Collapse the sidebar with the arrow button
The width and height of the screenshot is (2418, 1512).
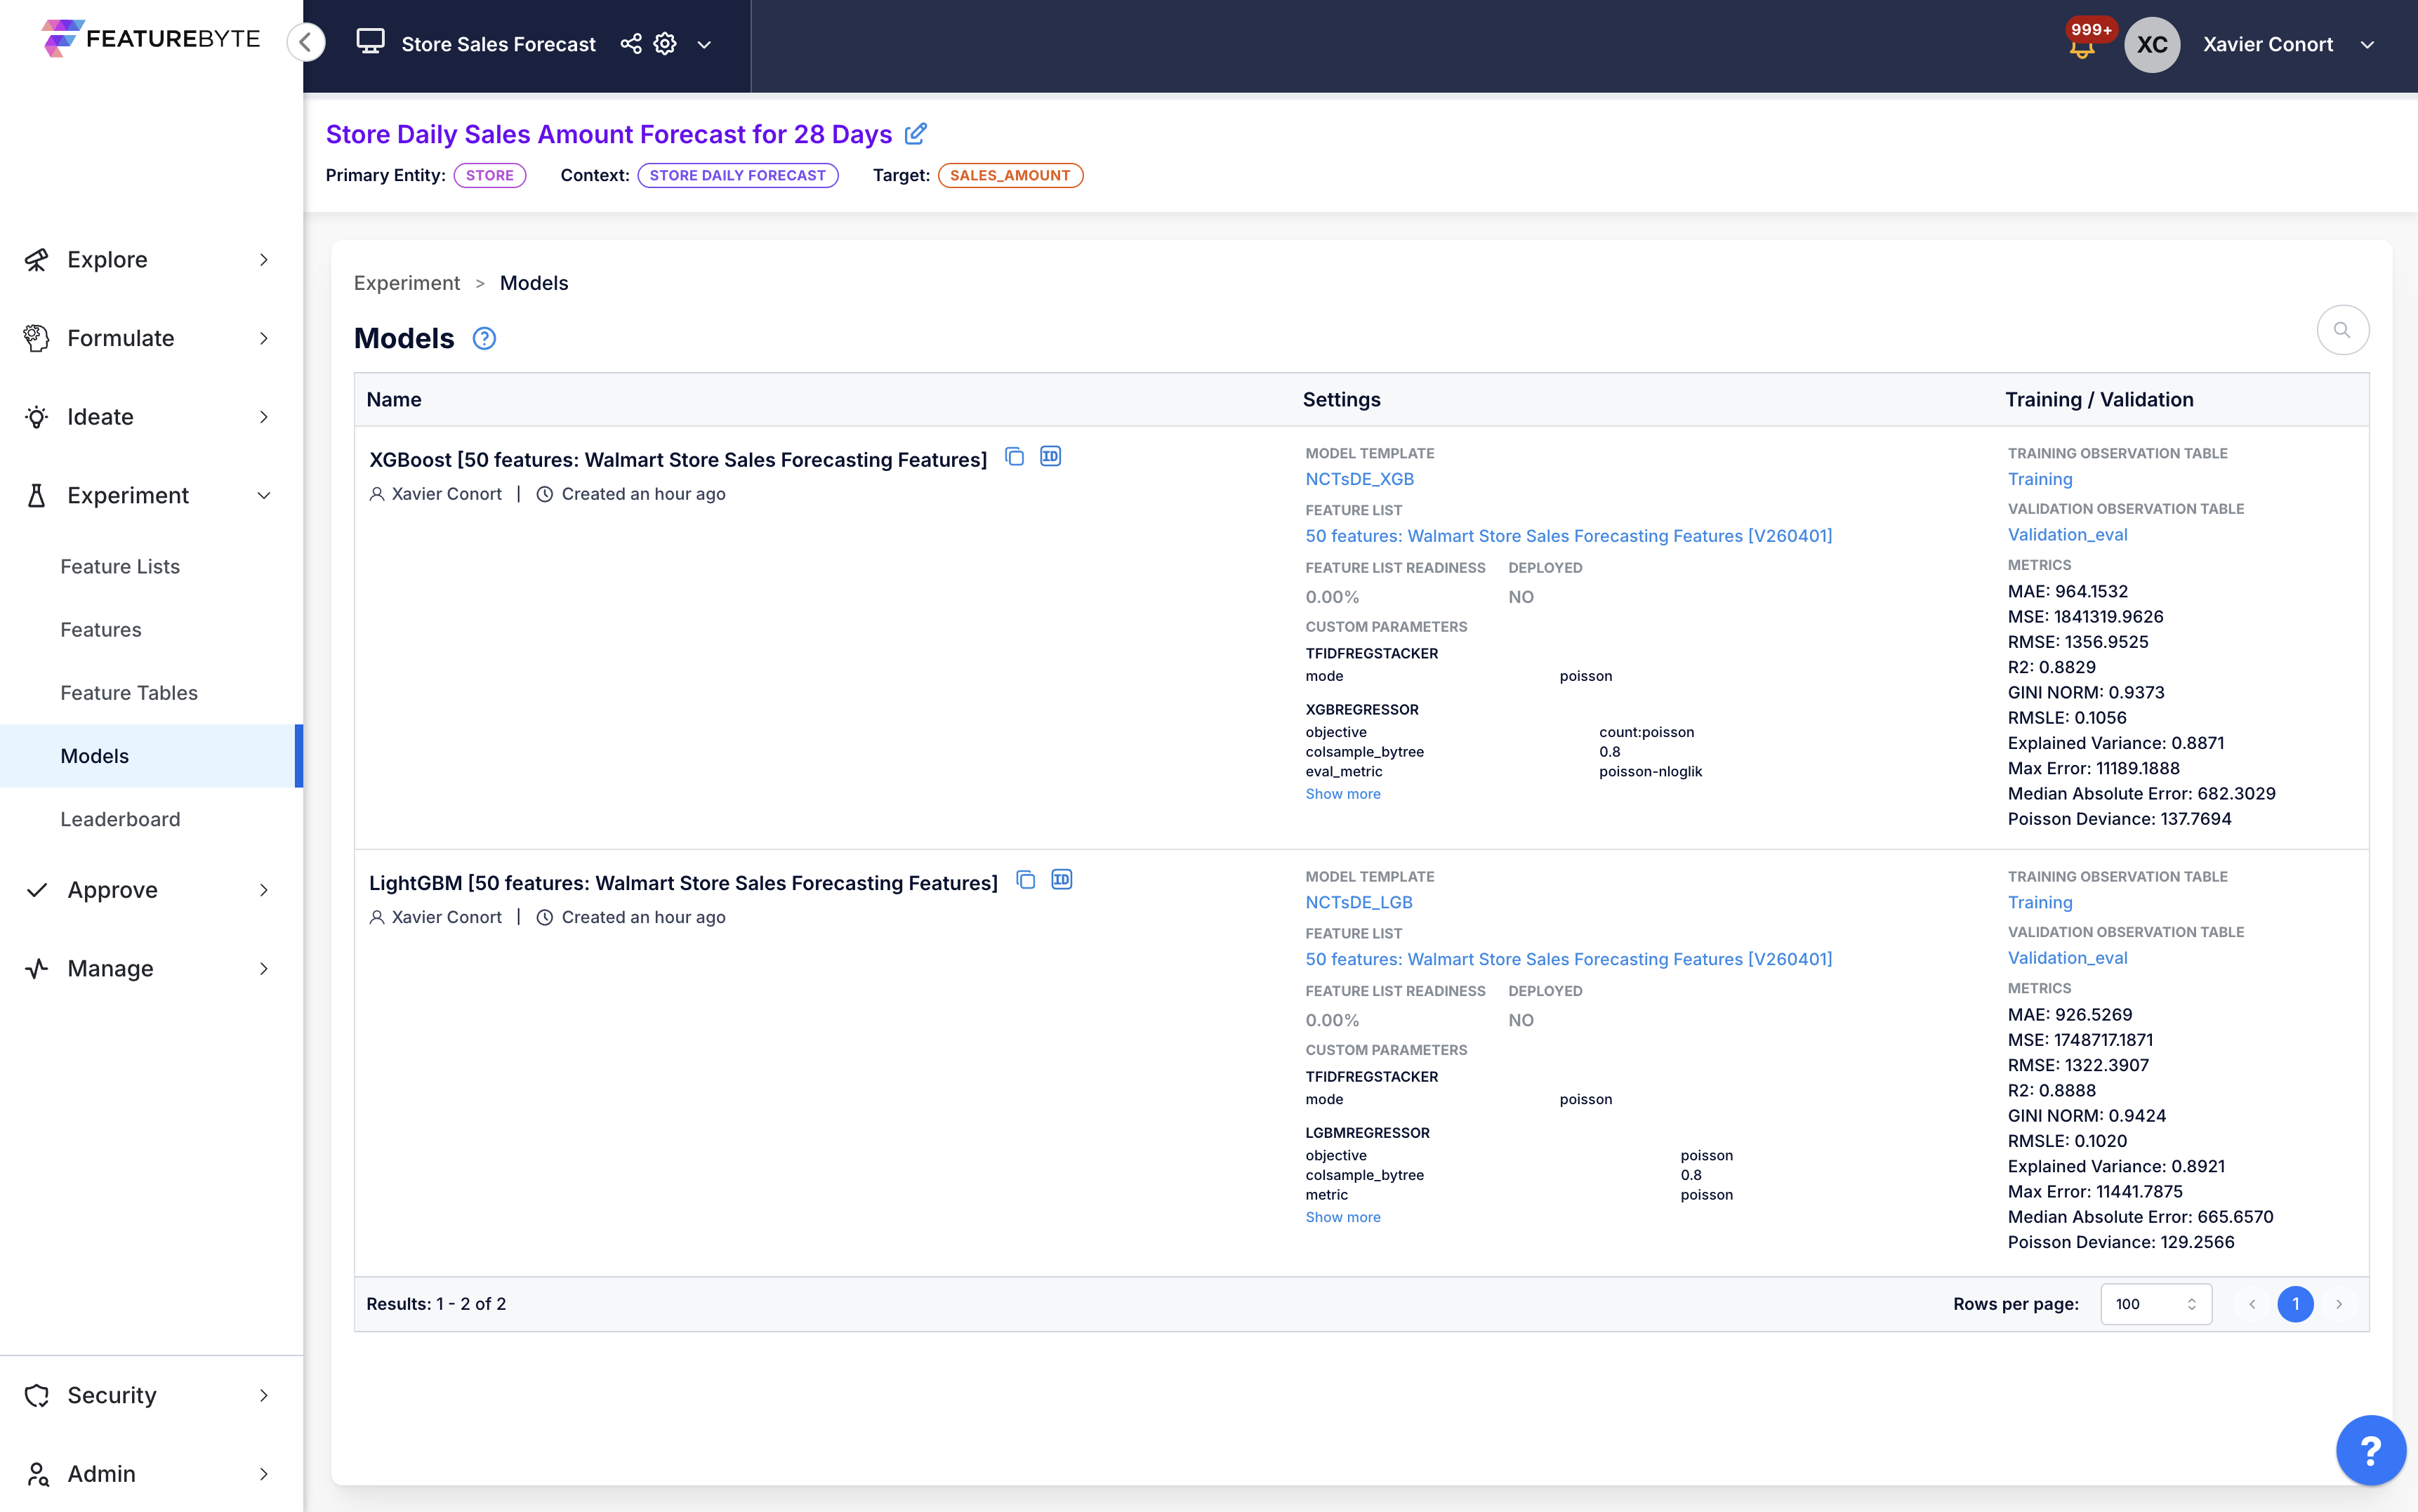(x=306, y=42)
